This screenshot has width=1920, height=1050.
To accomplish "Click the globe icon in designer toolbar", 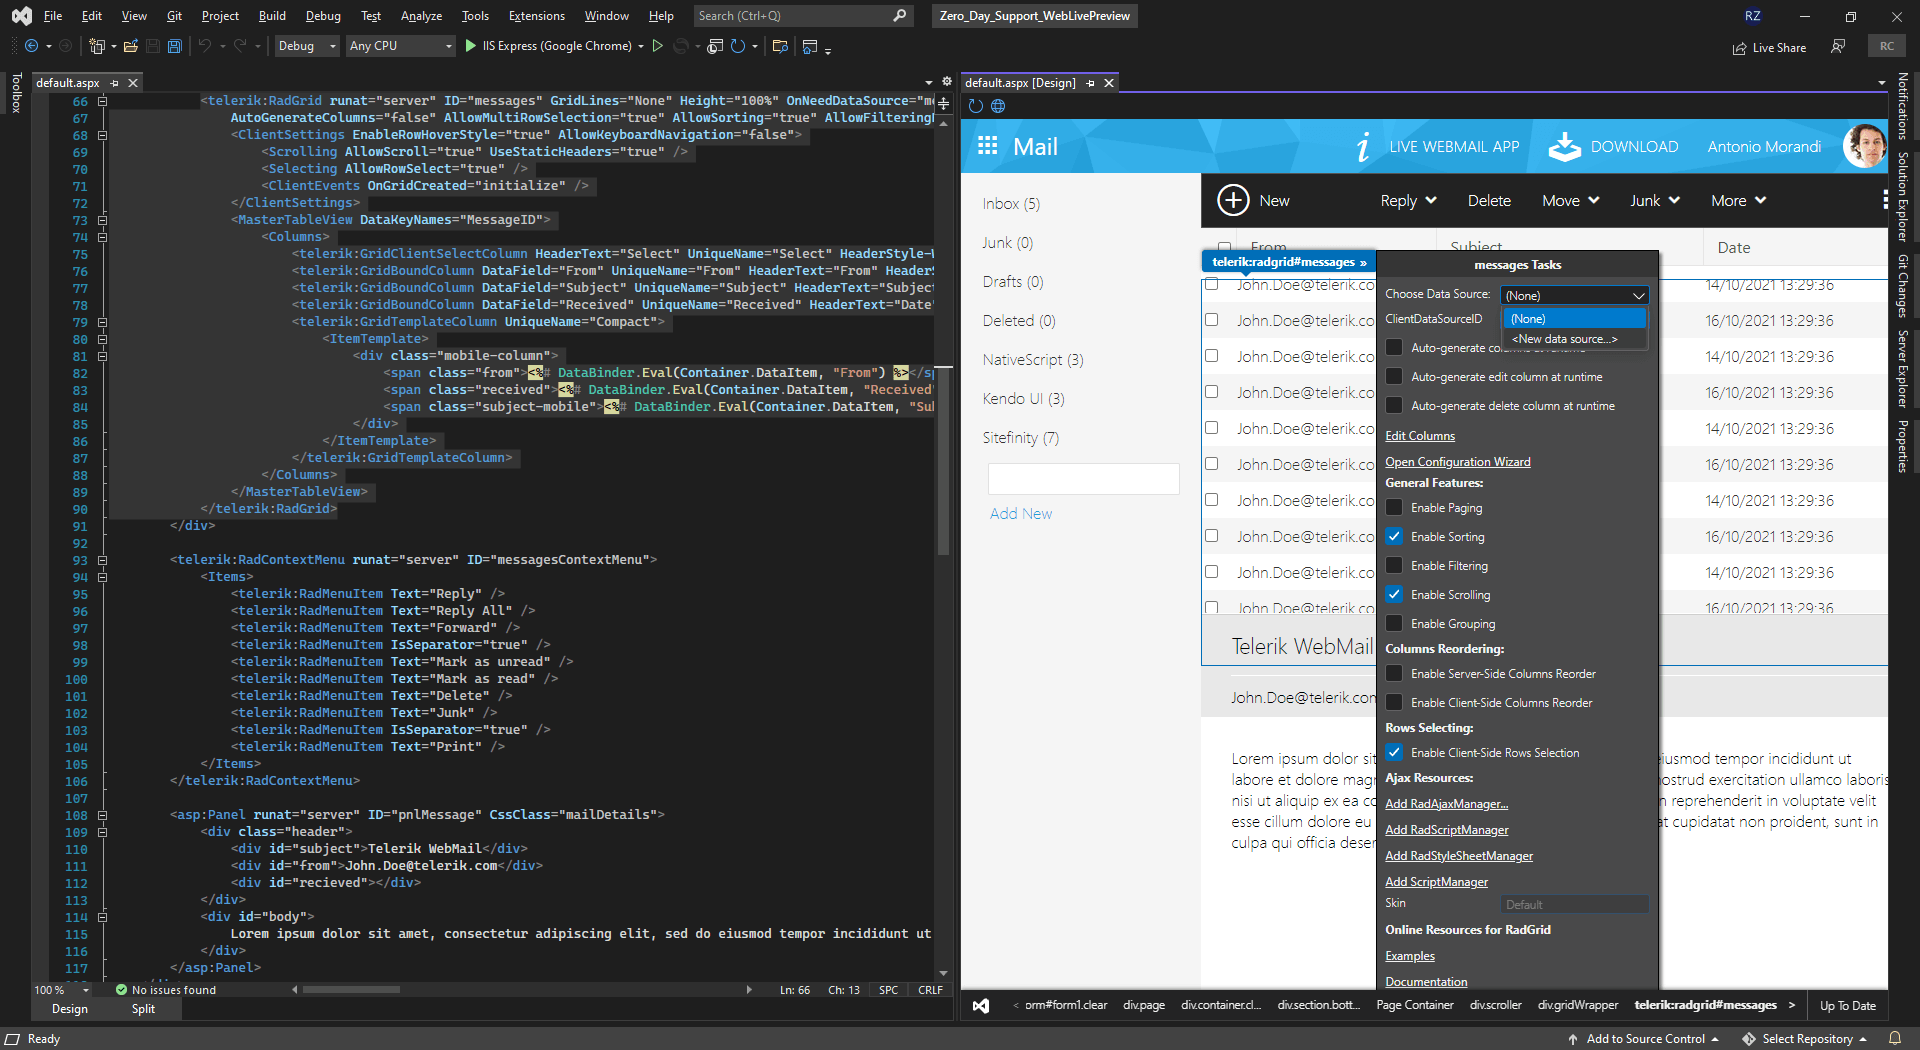I will pyautogui.click(x=998, y=106).
